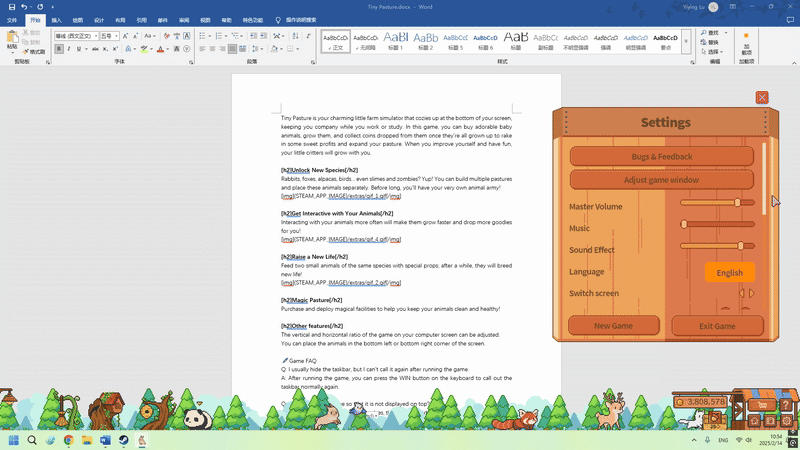800x450 pixels.
Task: Toggle underline text formatting
Action: pos(79,49)
